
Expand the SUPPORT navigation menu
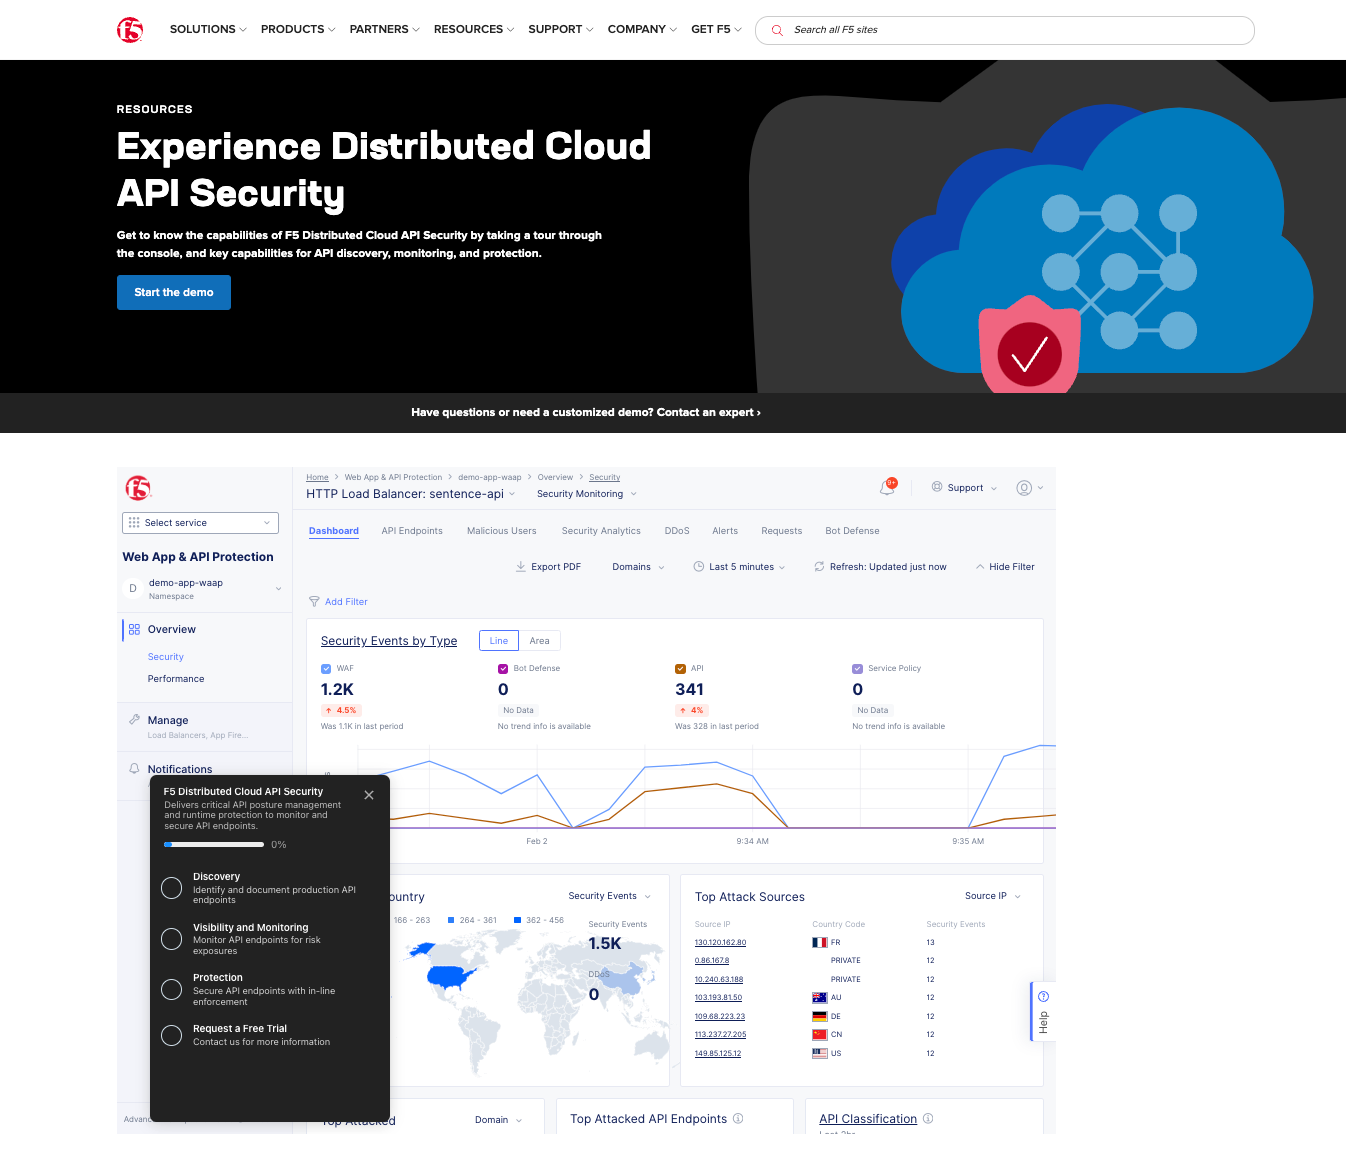pos(561,29)
